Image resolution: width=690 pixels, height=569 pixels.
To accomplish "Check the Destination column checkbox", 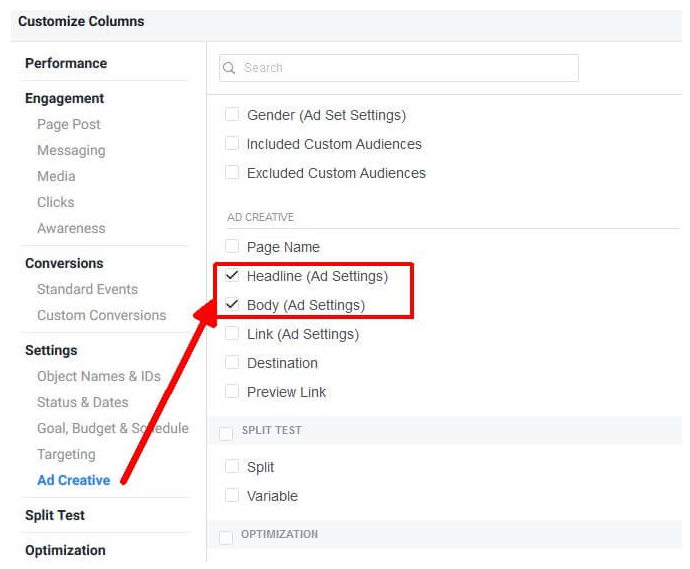I will (232, 363).
